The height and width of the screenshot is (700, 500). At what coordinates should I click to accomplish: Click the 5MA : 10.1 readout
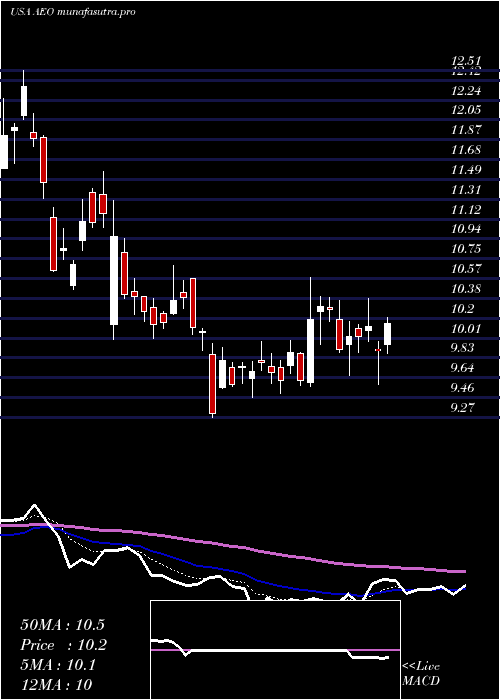[x=58, y=665]
